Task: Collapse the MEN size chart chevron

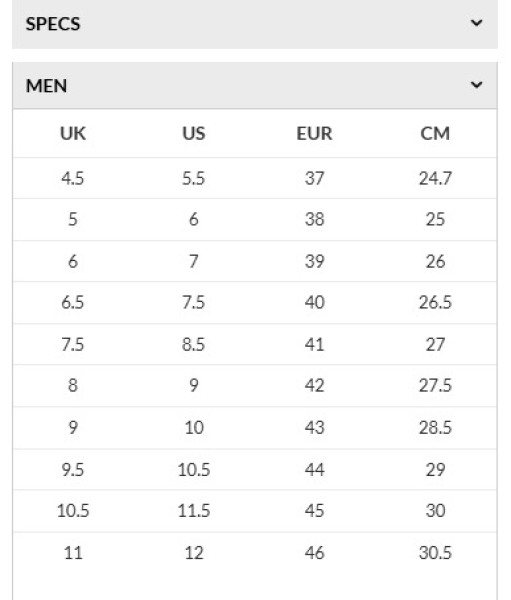Action: tap(476, 85)
